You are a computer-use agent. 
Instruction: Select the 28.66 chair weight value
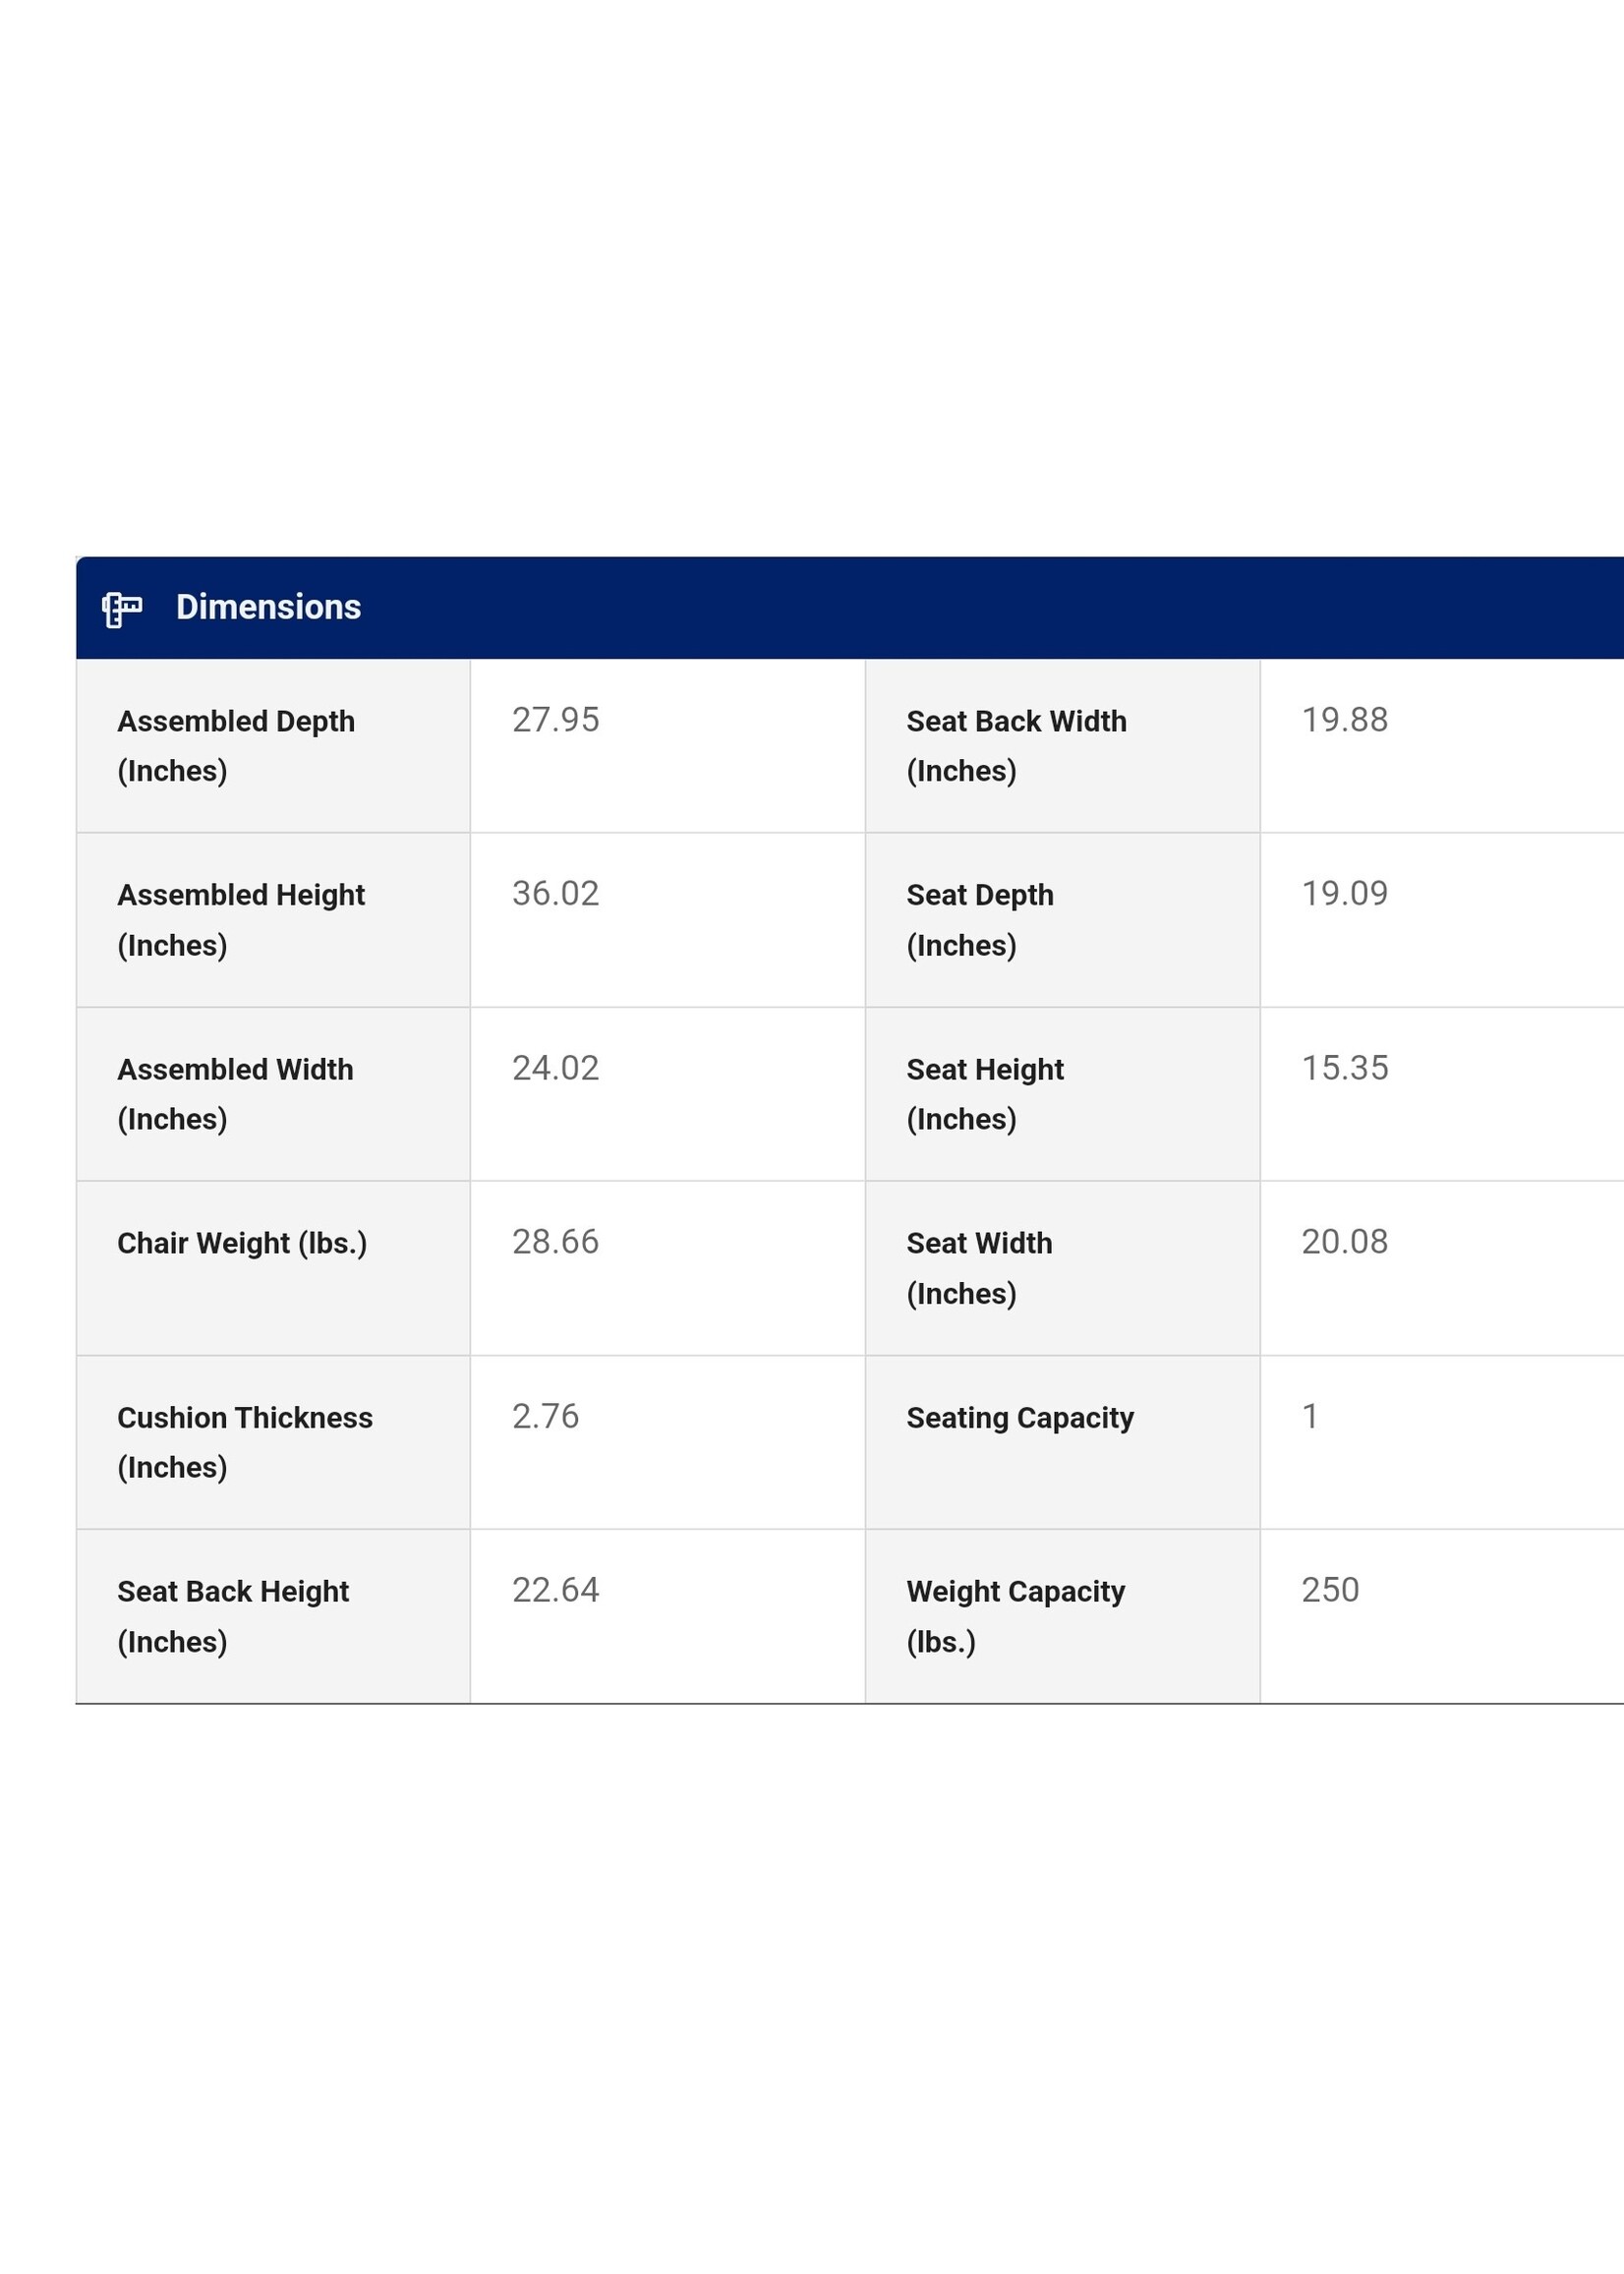coord(555,1242)
